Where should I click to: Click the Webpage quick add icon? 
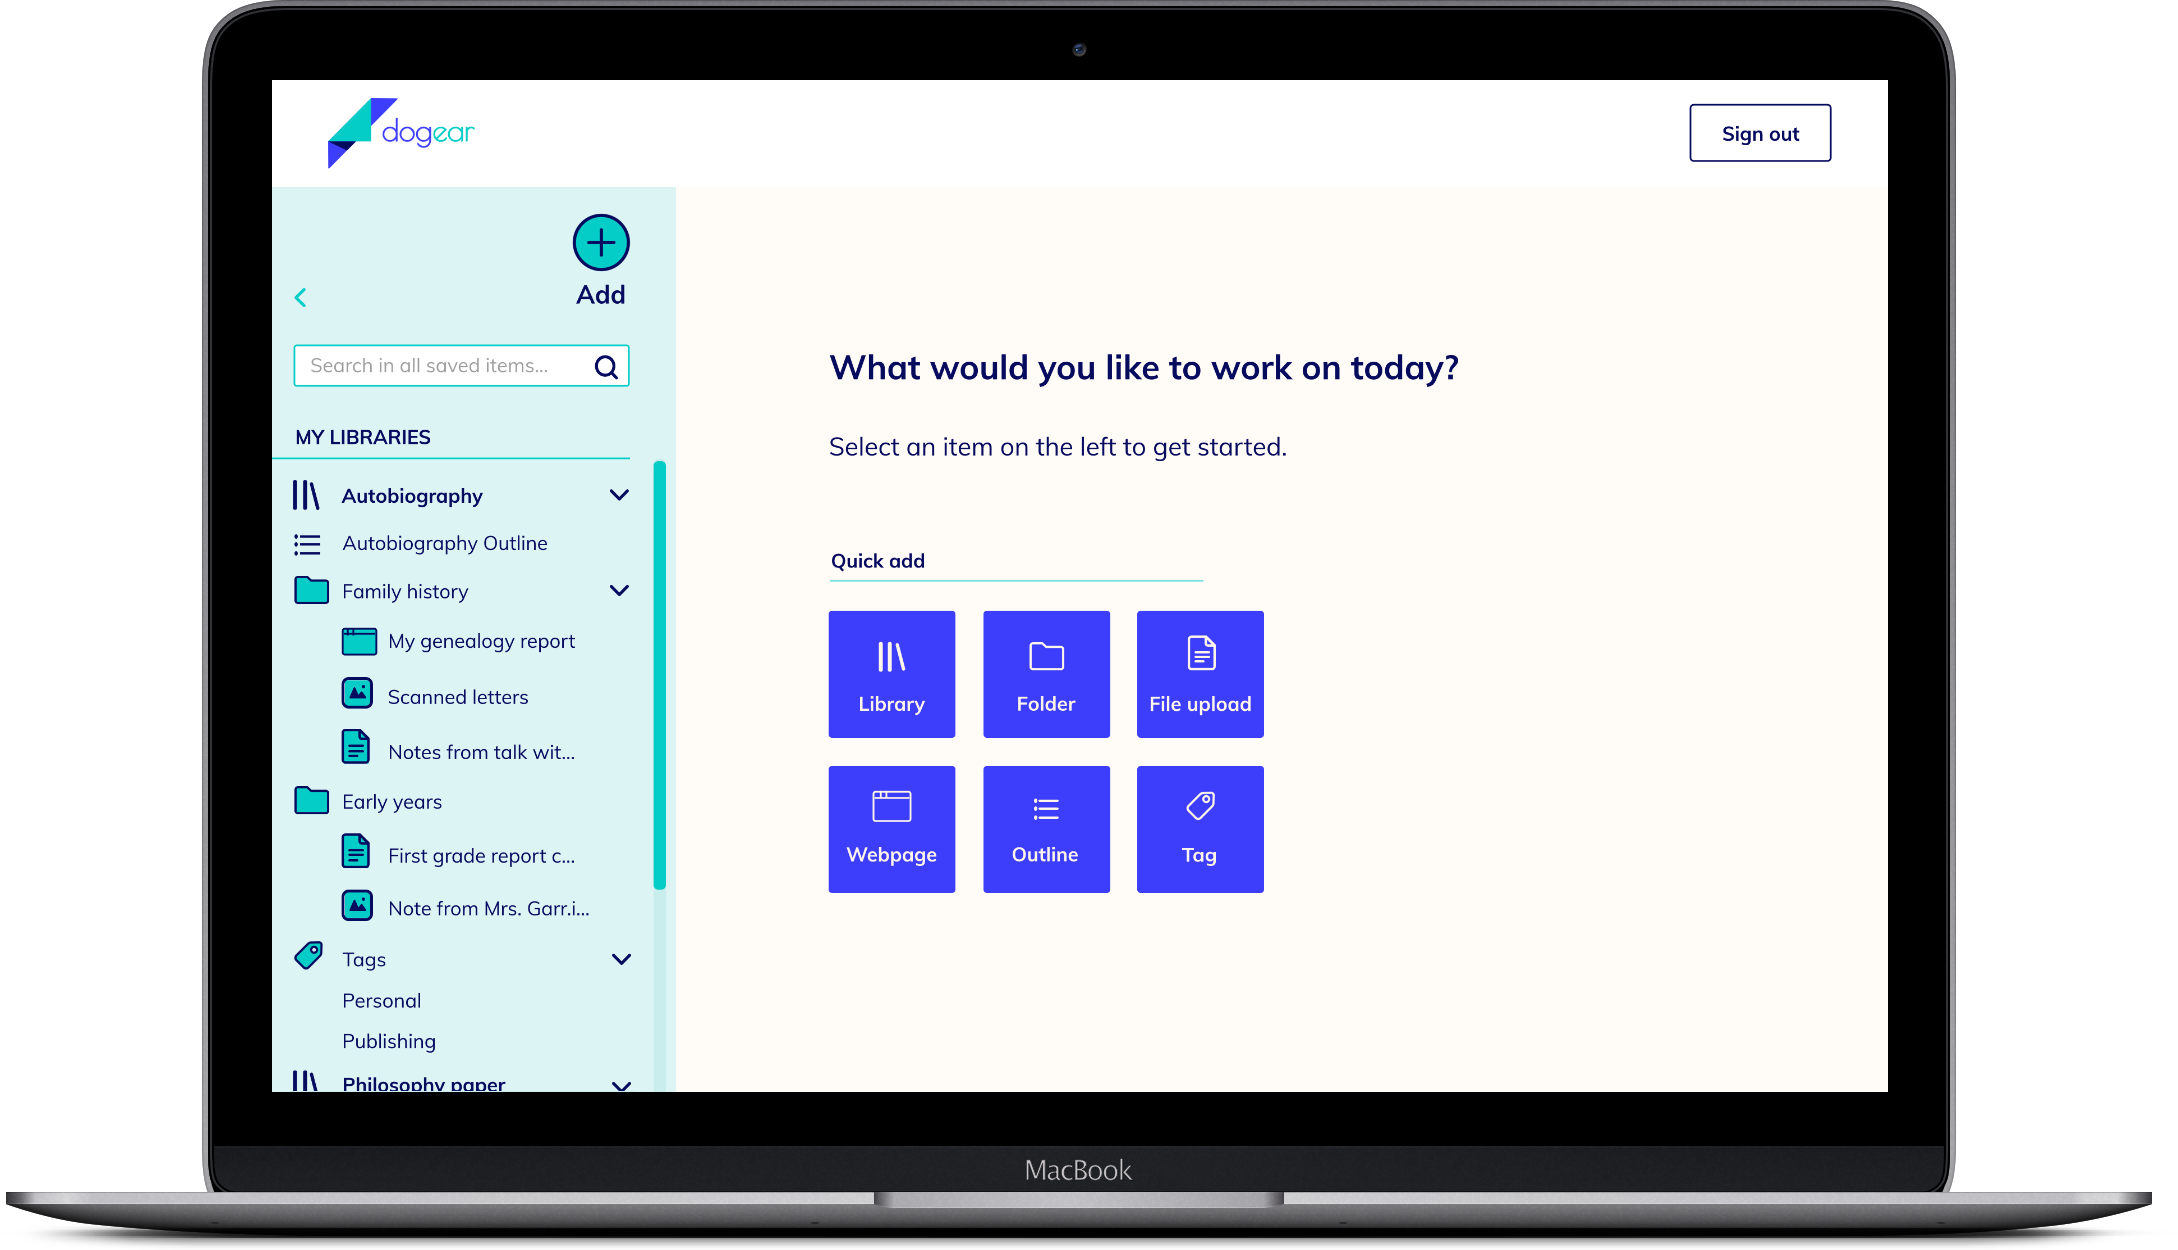892,828
